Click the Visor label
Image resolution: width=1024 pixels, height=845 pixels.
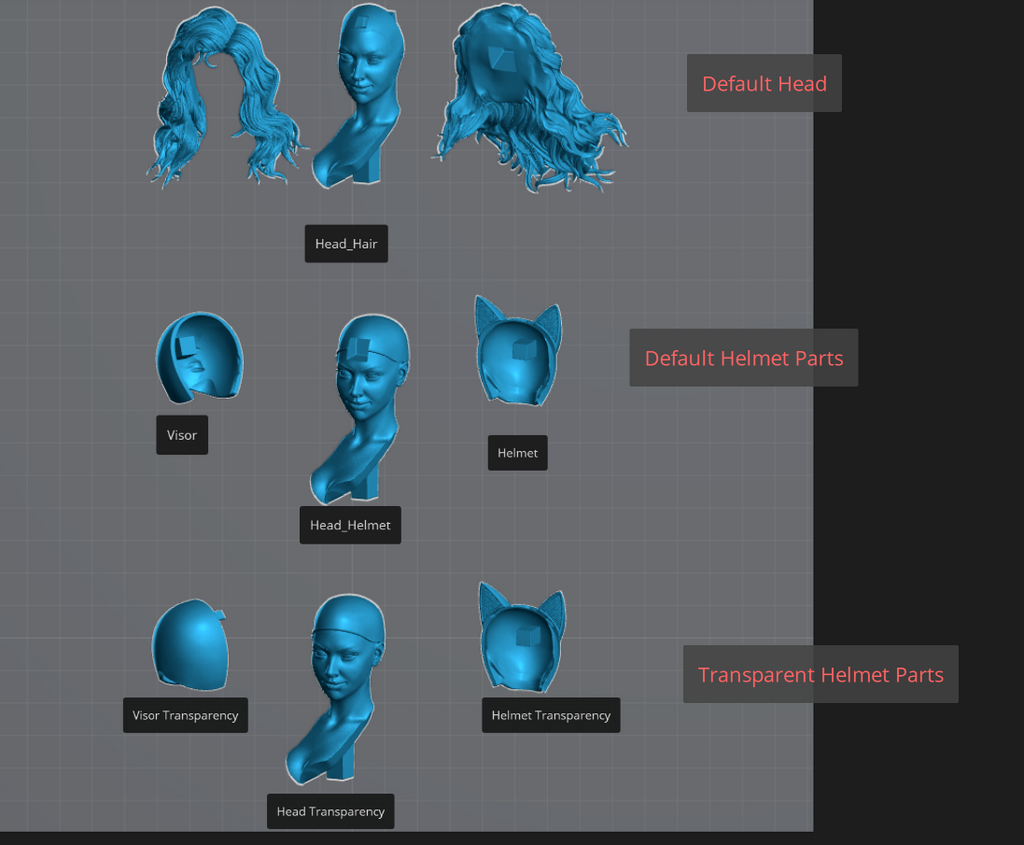point(182,435)
